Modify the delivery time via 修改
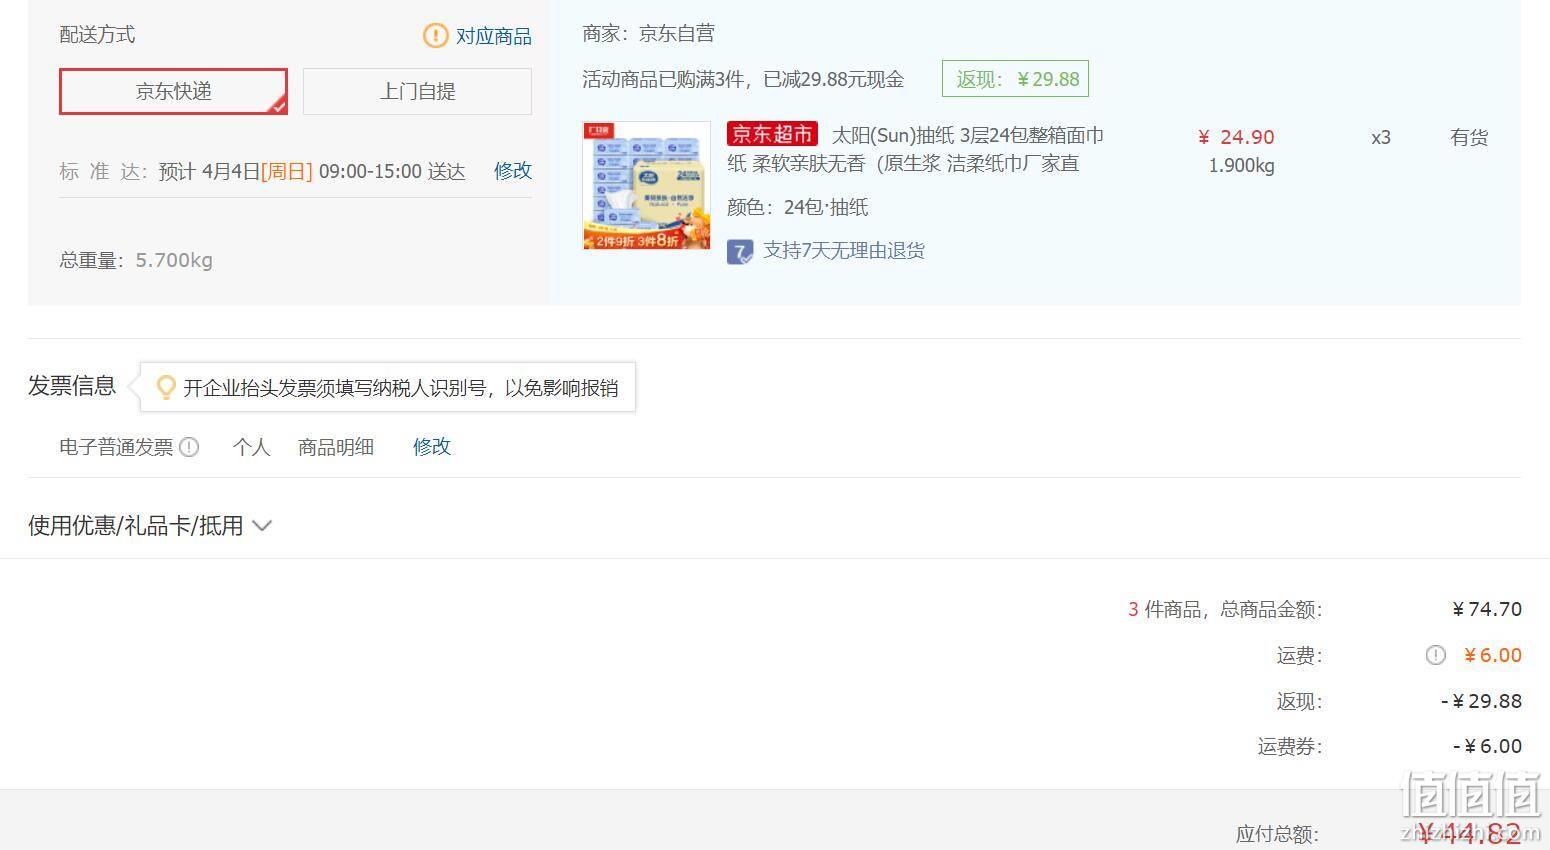Screen dimensions: 1550x850 (x=513, y=171)
